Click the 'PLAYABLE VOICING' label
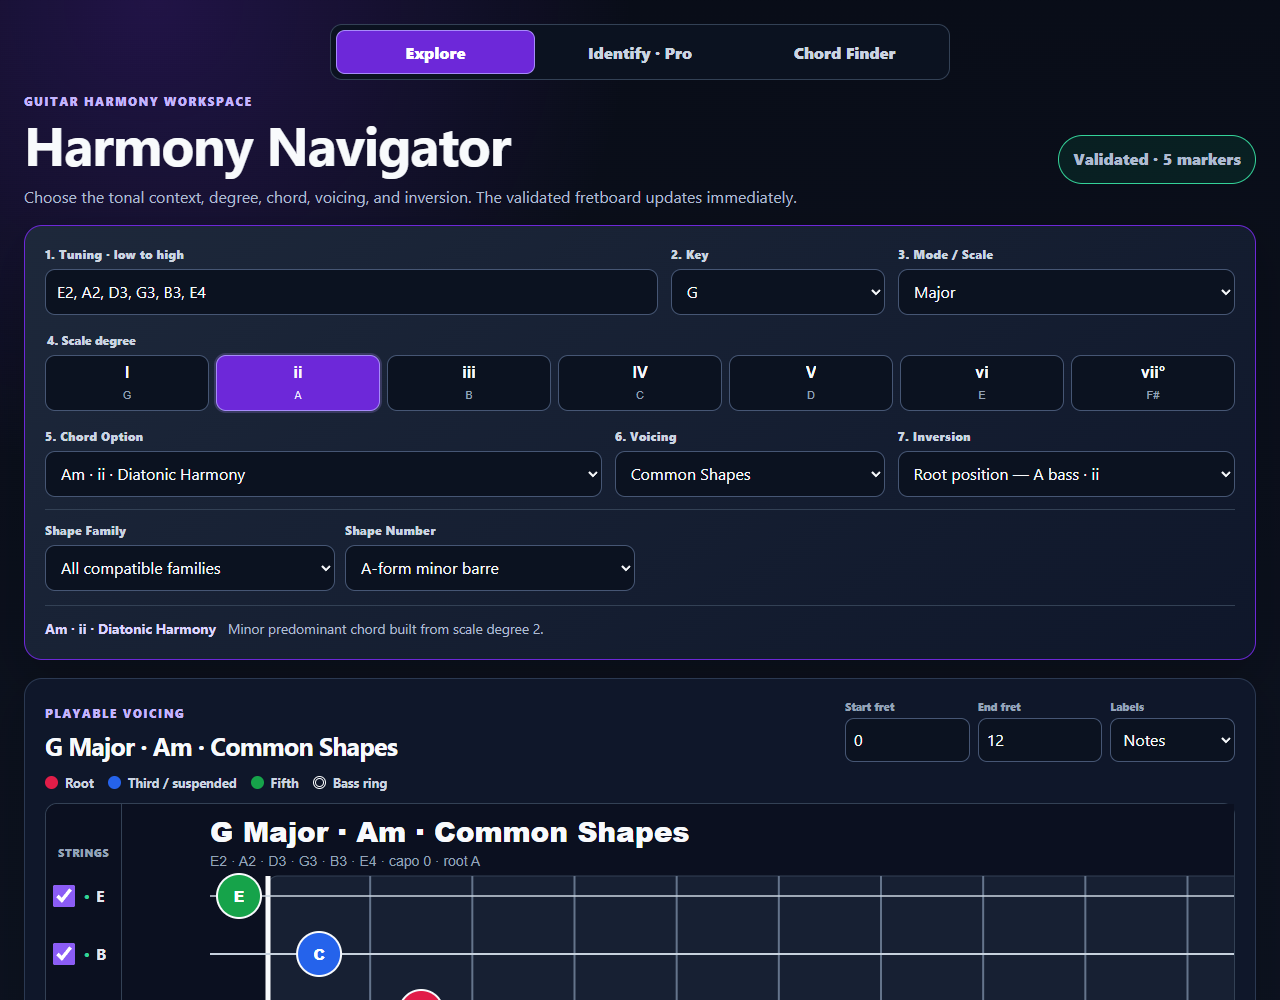1280x1000 pixels. (115, 713)
